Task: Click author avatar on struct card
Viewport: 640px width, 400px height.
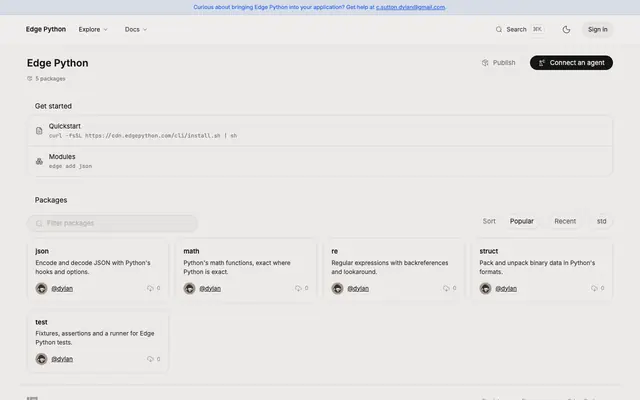Action: coord(485,289)
